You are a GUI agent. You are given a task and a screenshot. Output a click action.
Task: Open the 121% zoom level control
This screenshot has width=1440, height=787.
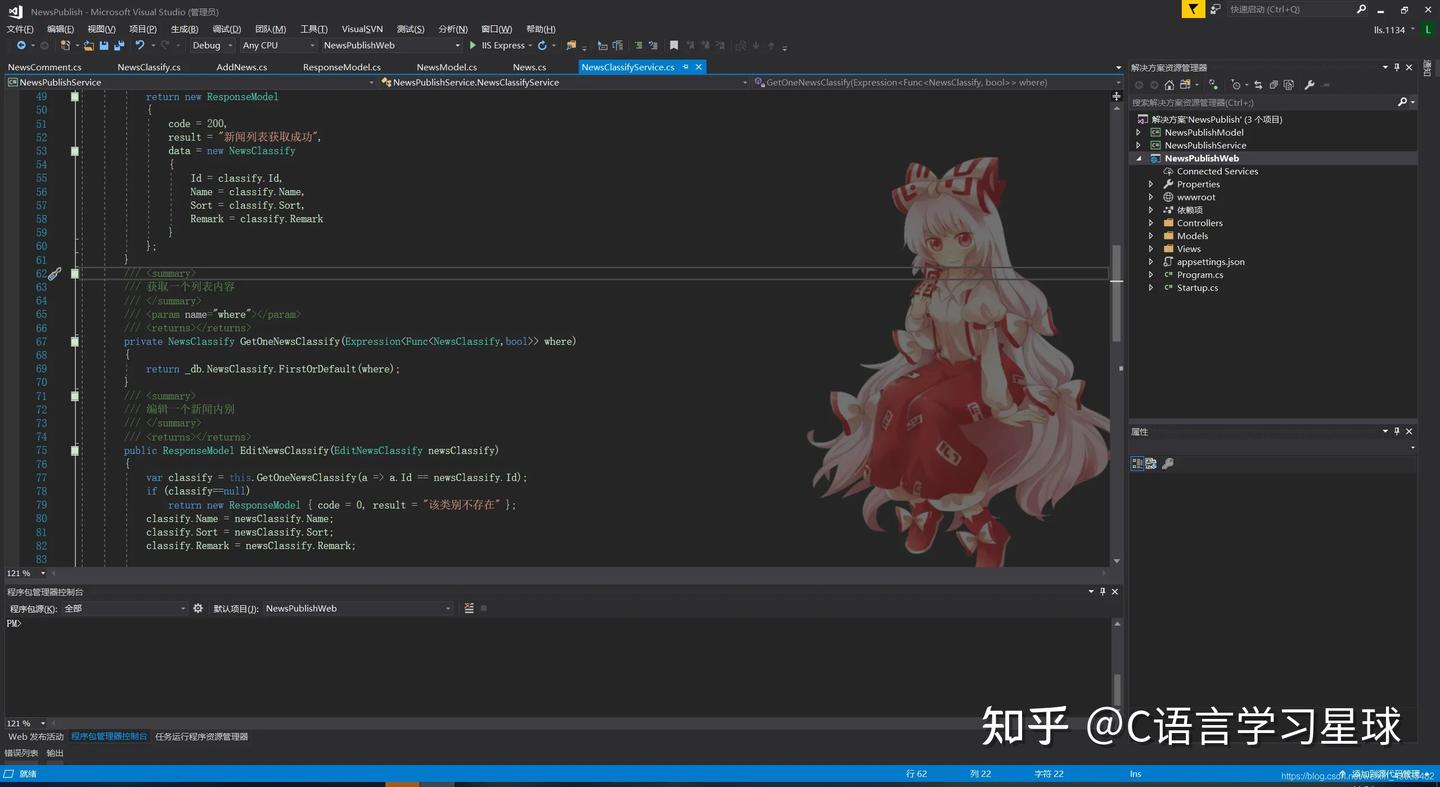tap(22, 573)
